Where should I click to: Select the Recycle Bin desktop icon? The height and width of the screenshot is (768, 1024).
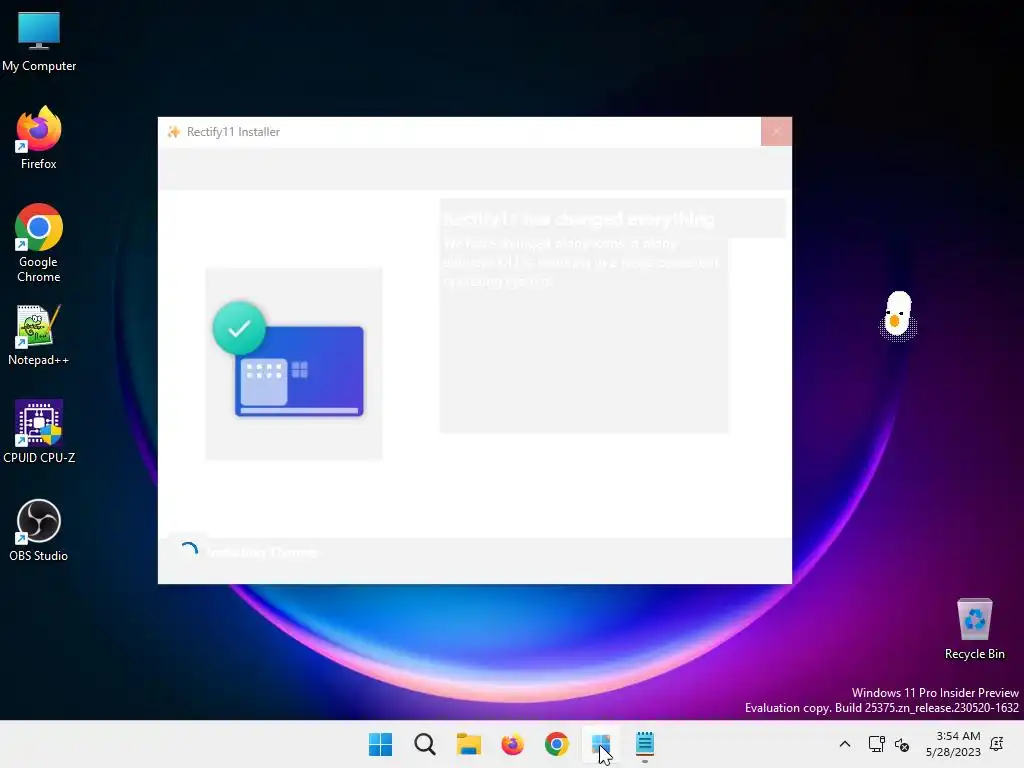[974, 629]
